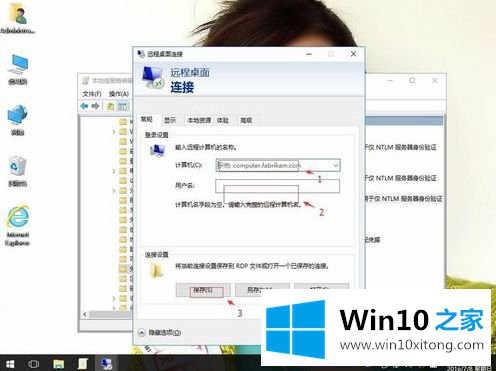Viewport: 496px width, 371px height.
Task: Toggle the console tree toolbar icon
Action: coord(123,106)
